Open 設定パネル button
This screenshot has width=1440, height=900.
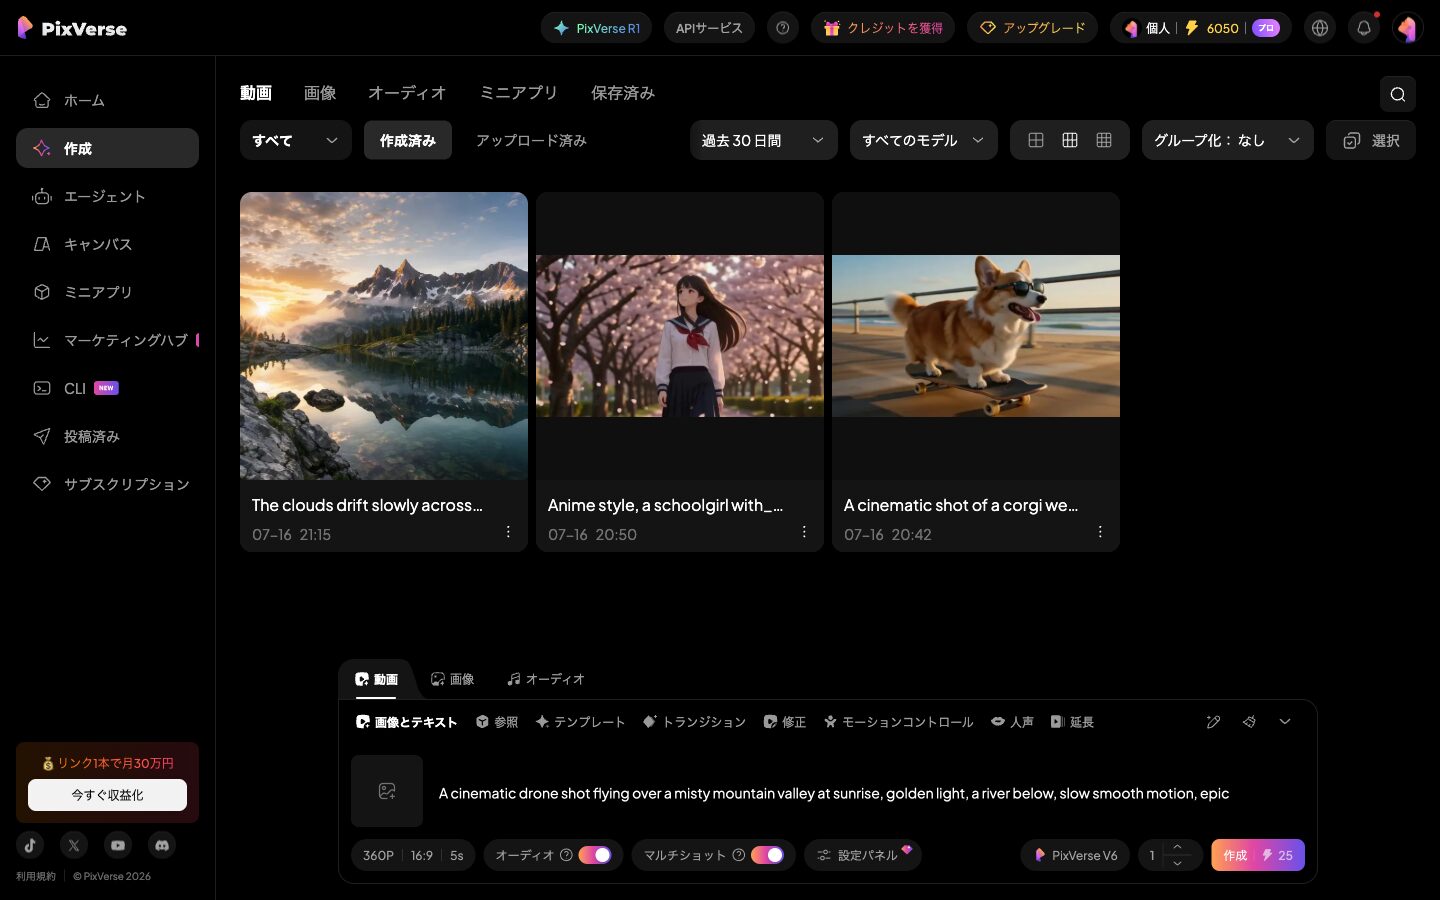(863, 855)
